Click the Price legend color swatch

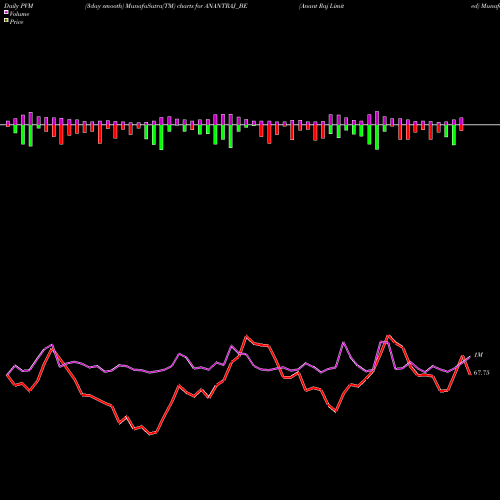tap(6, 20)
